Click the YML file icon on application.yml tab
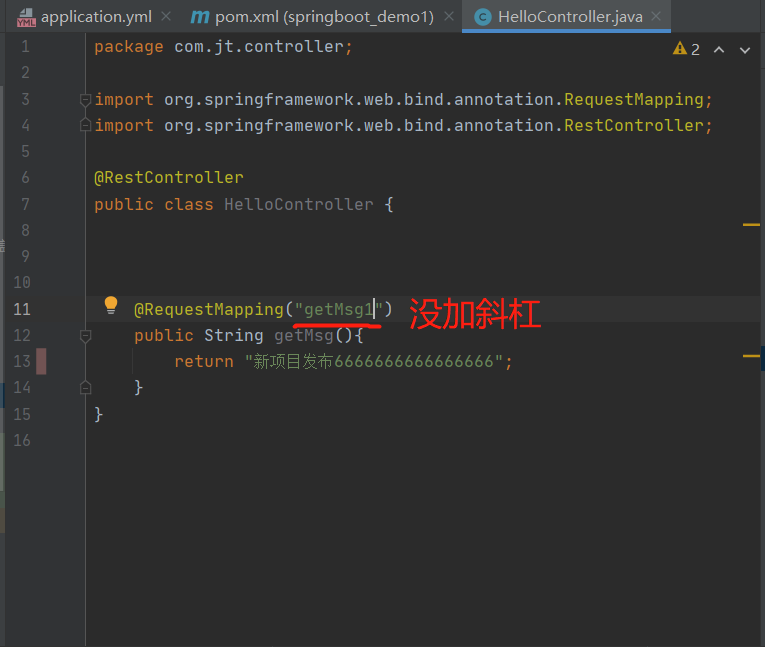The image size is (765, 647). [x=26, y=18]
